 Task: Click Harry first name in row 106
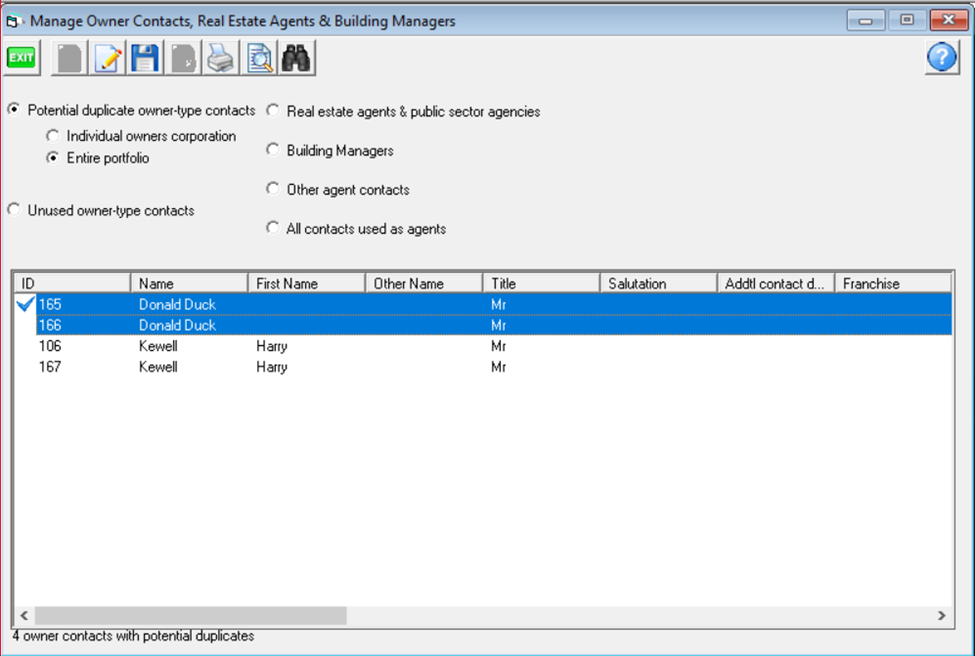[272, 346]
